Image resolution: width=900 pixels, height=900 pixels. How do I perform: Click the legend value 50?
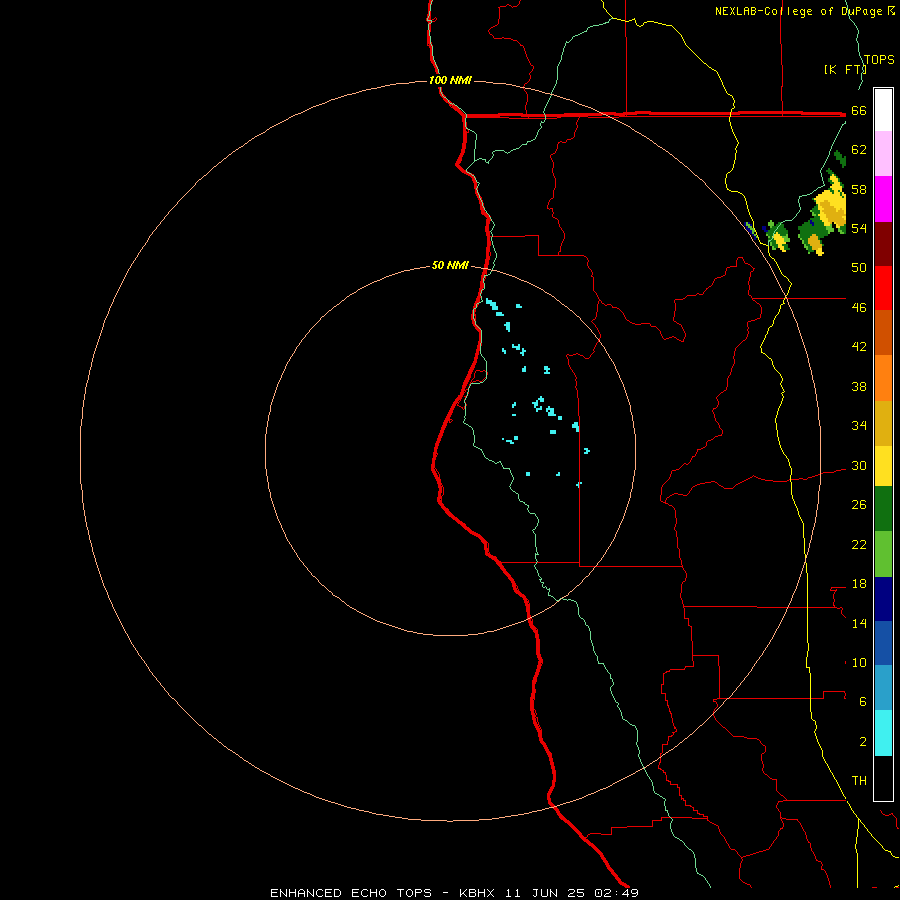click(x=859, y=267)
